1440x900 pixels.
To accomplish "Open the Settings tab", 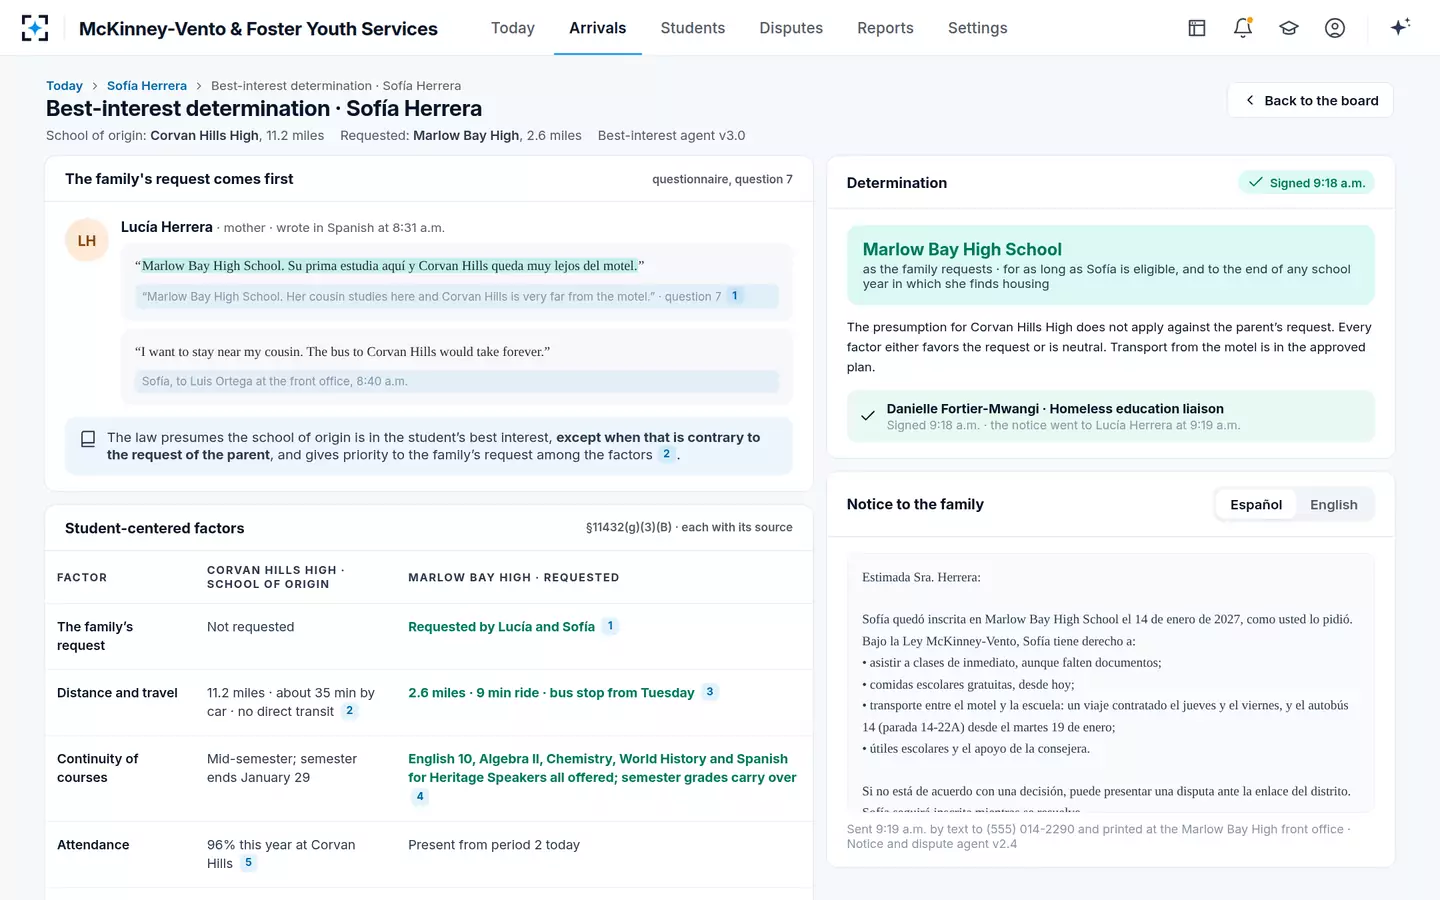I will point(978,28).
